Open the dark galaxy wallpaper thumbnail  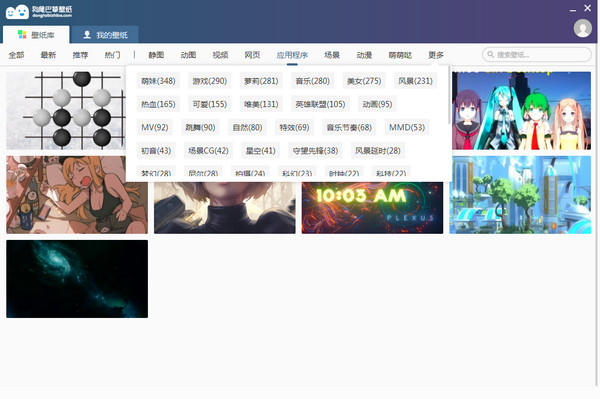(77, 279)
